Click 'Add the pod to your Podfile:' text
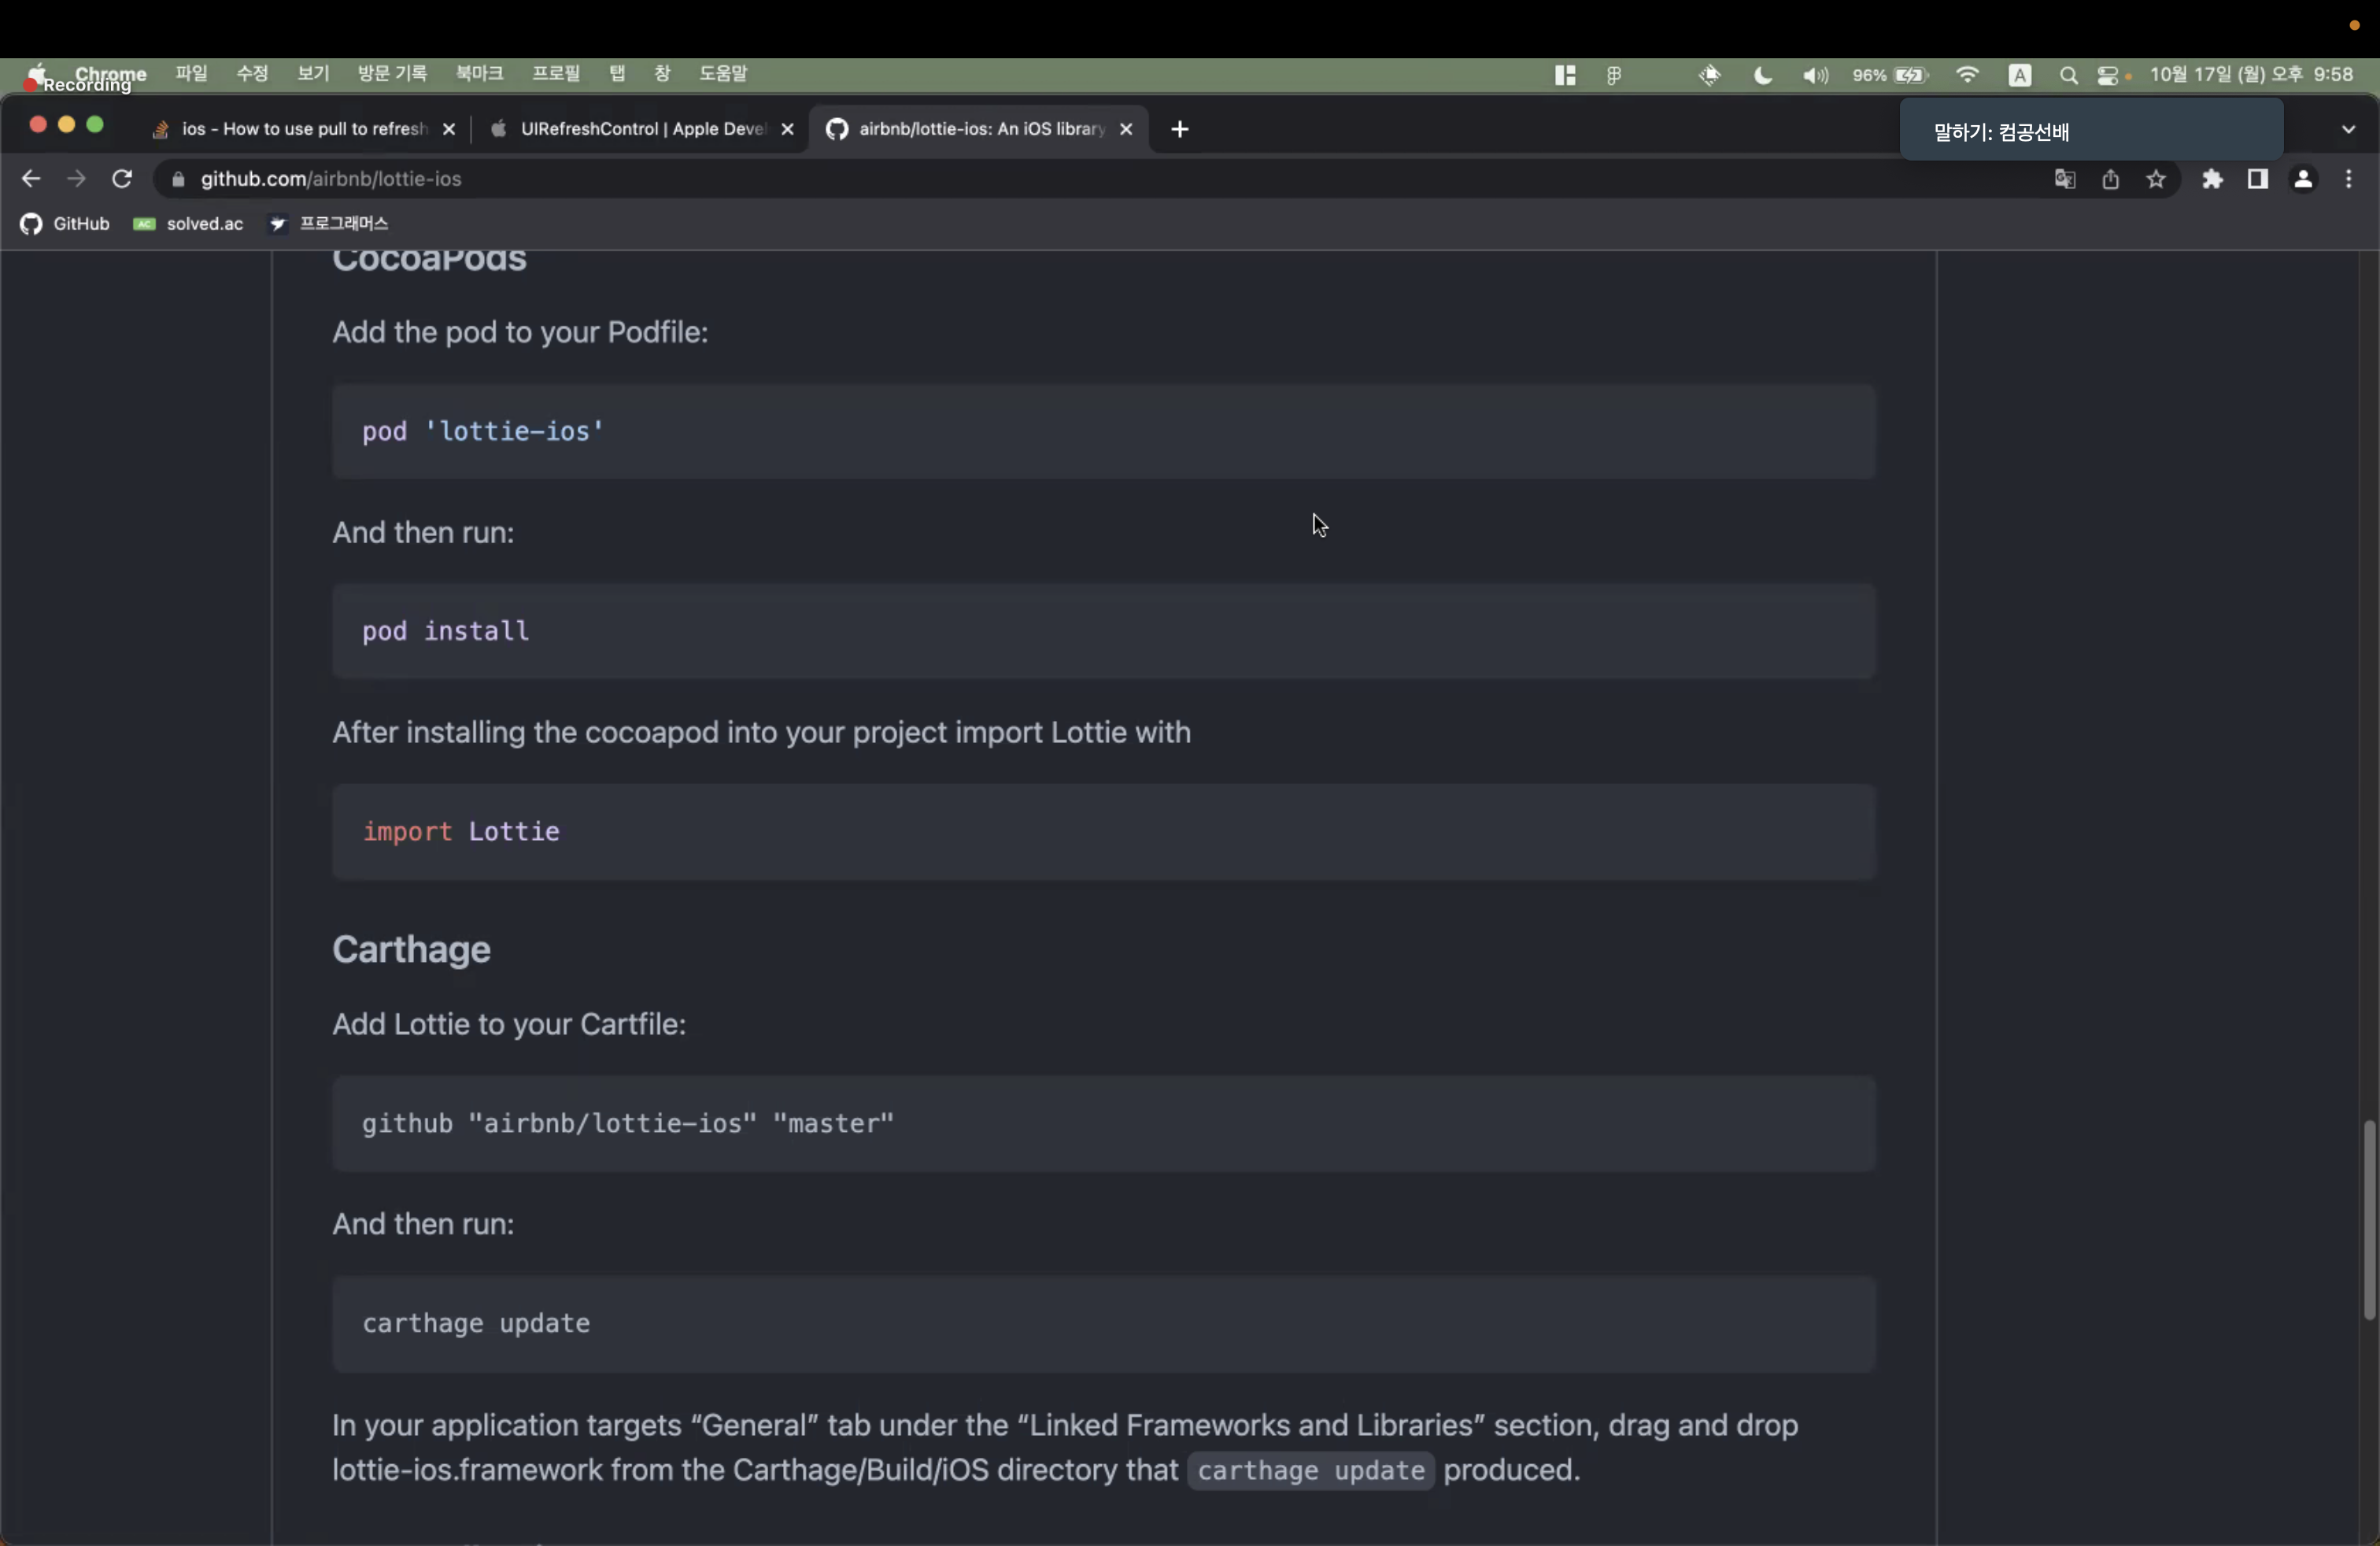This screenshot has width=2380, height=1546. [520, 332]
